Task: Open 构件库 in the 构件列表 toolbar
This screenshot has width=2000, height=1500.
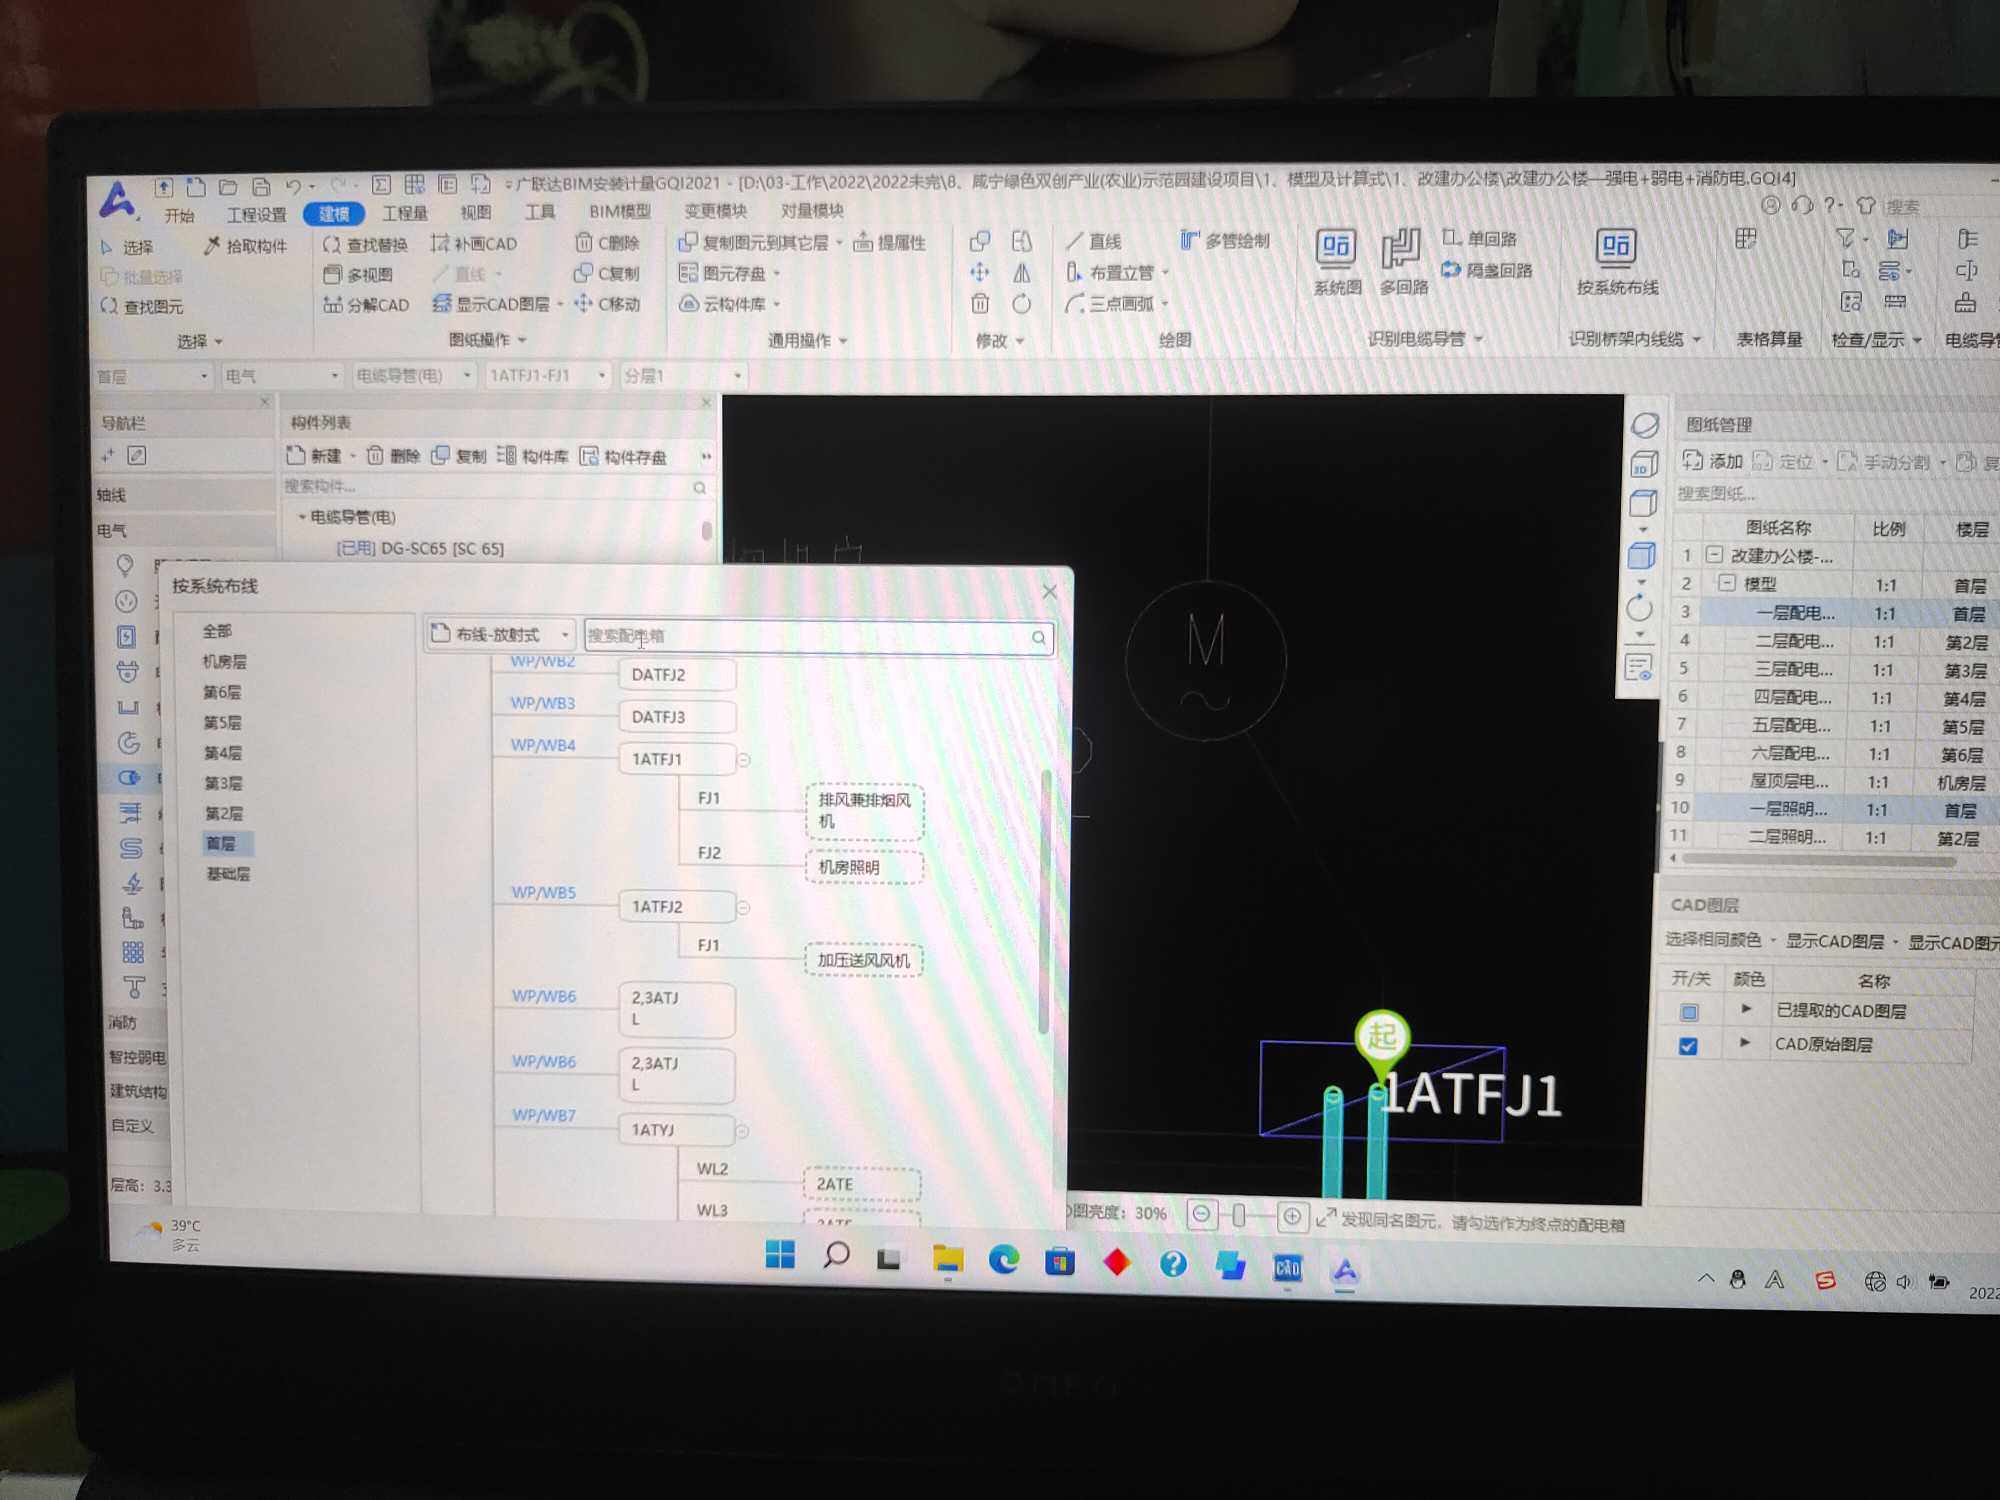Action: 532,456
